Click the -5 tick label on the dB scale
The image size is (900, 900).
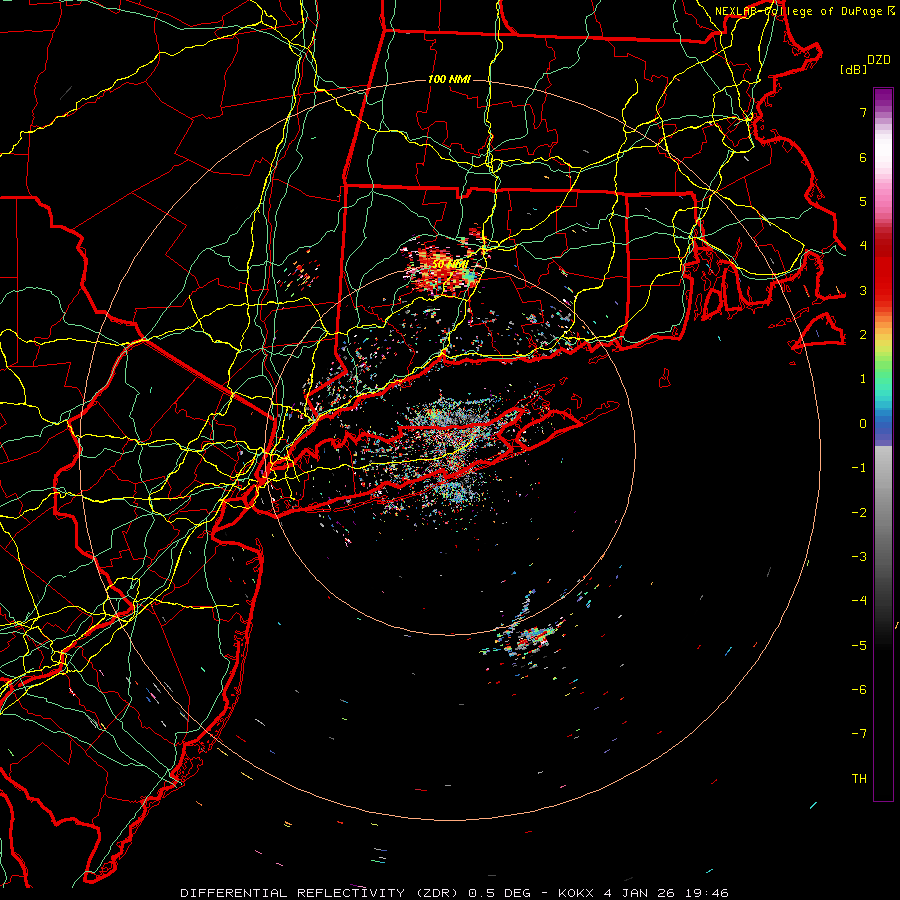[859, 646]
